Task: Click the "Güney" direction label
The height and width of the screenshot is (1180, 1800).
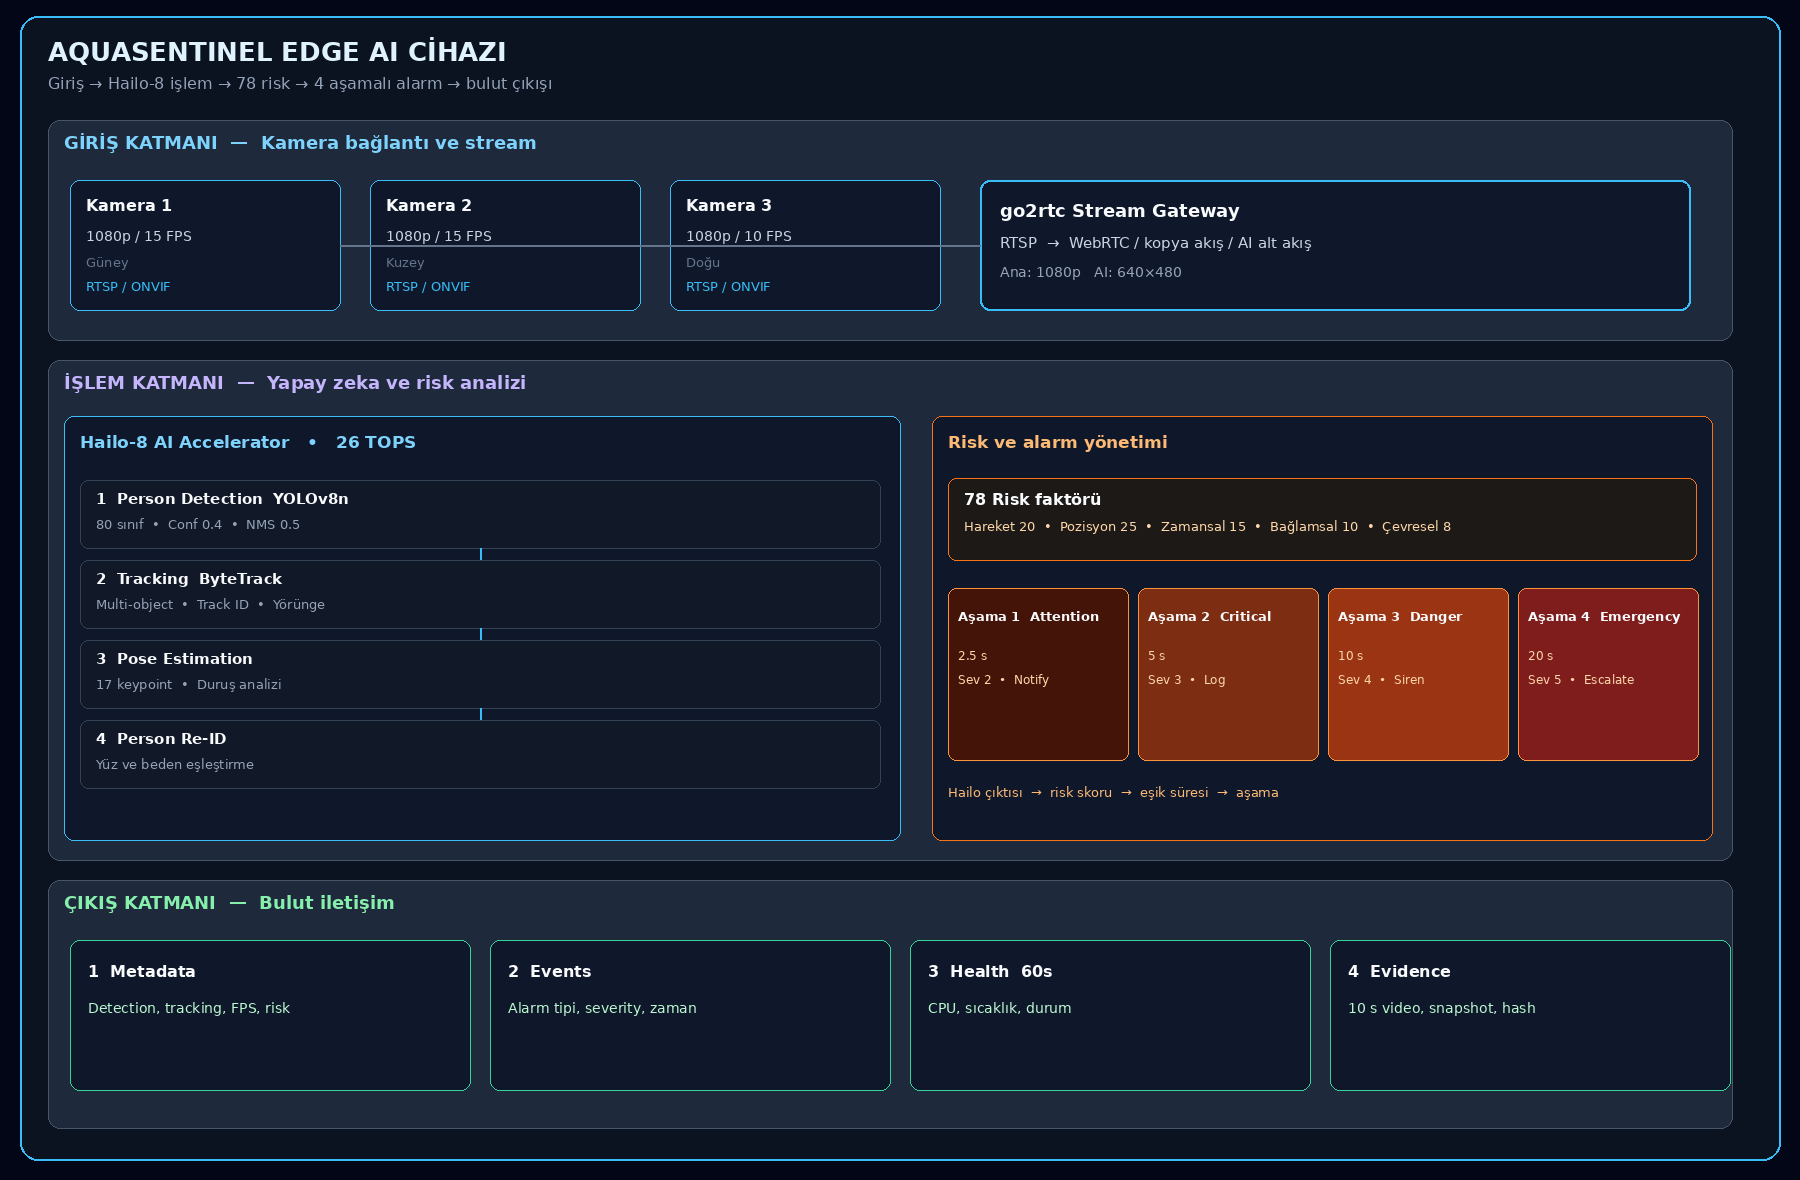Action: 107,263
